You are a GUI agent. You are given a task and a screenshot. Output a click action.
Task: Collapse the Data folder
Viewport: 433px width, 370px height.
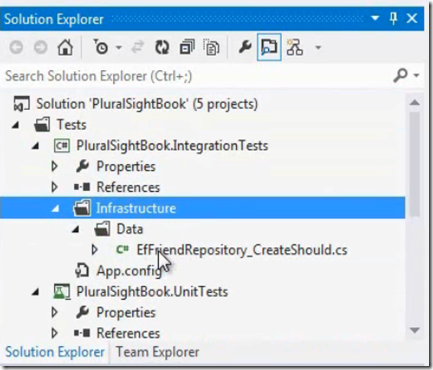pos(75,230)
